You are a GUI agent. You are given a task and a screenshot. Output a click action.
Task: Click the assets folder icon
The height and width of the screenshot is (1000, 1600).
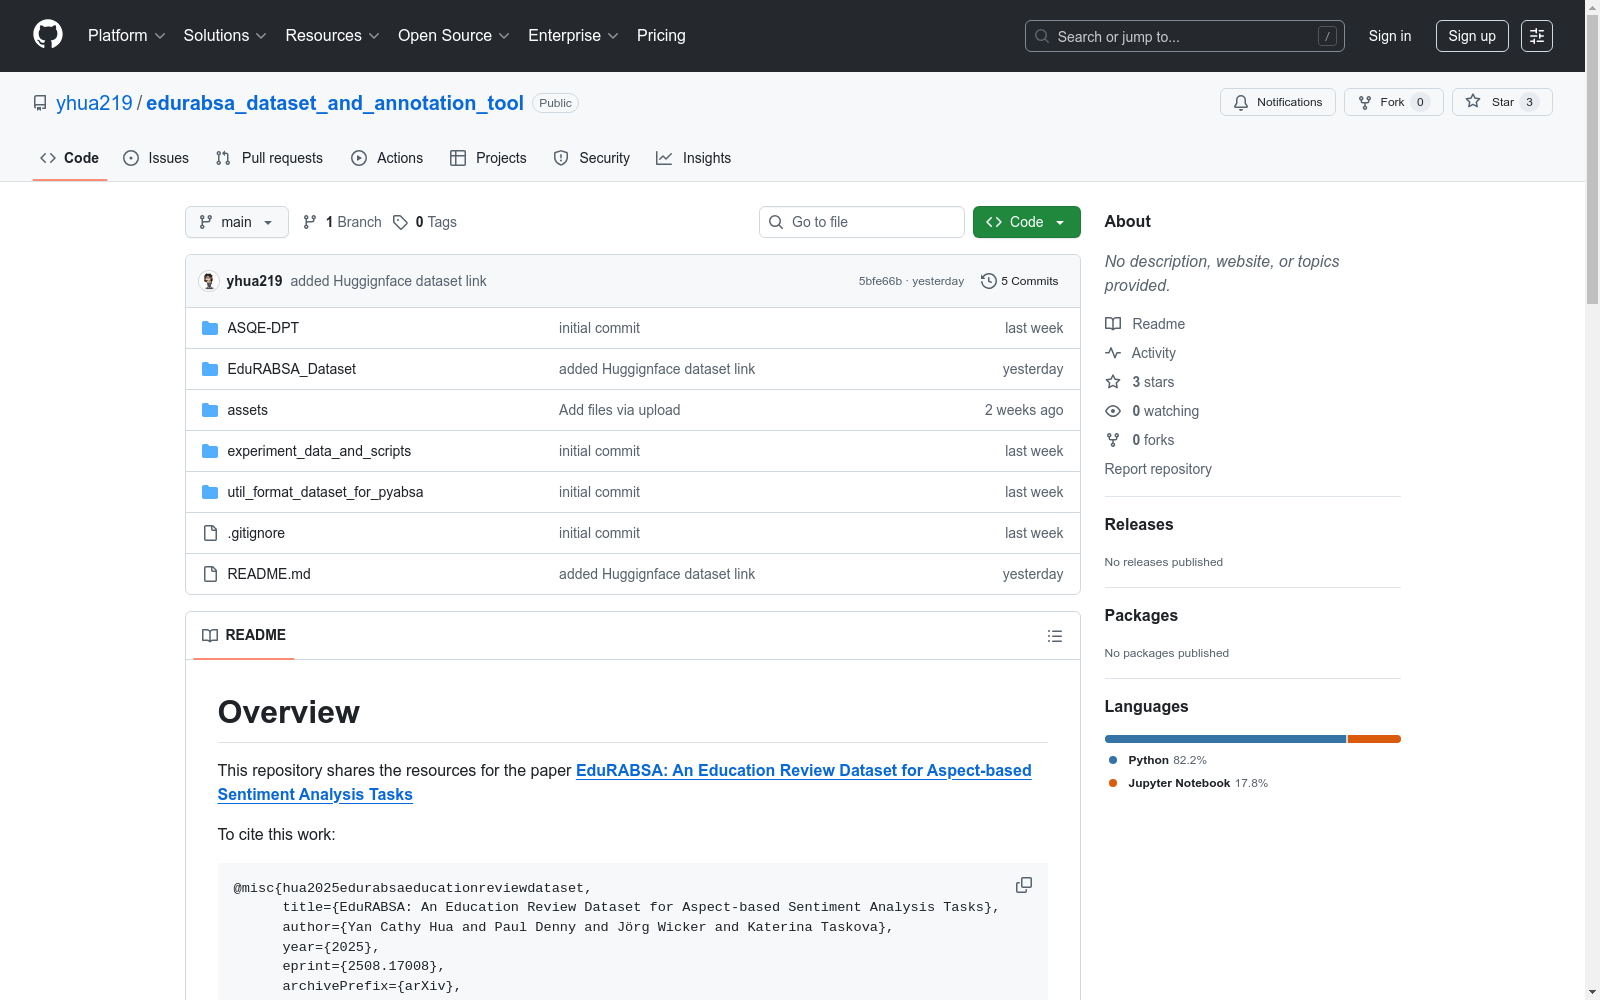click(210, 410)
